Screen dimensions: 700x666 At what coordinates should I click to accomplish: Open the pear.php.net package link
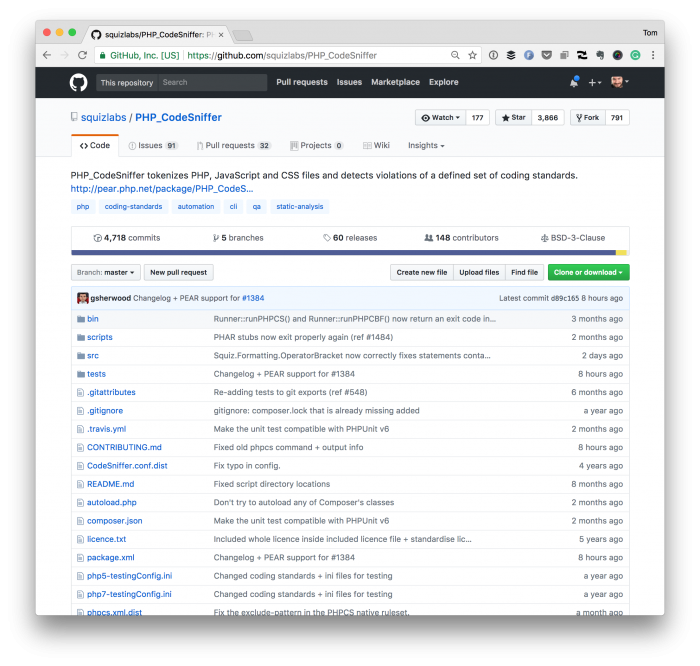tap(162, 189)
